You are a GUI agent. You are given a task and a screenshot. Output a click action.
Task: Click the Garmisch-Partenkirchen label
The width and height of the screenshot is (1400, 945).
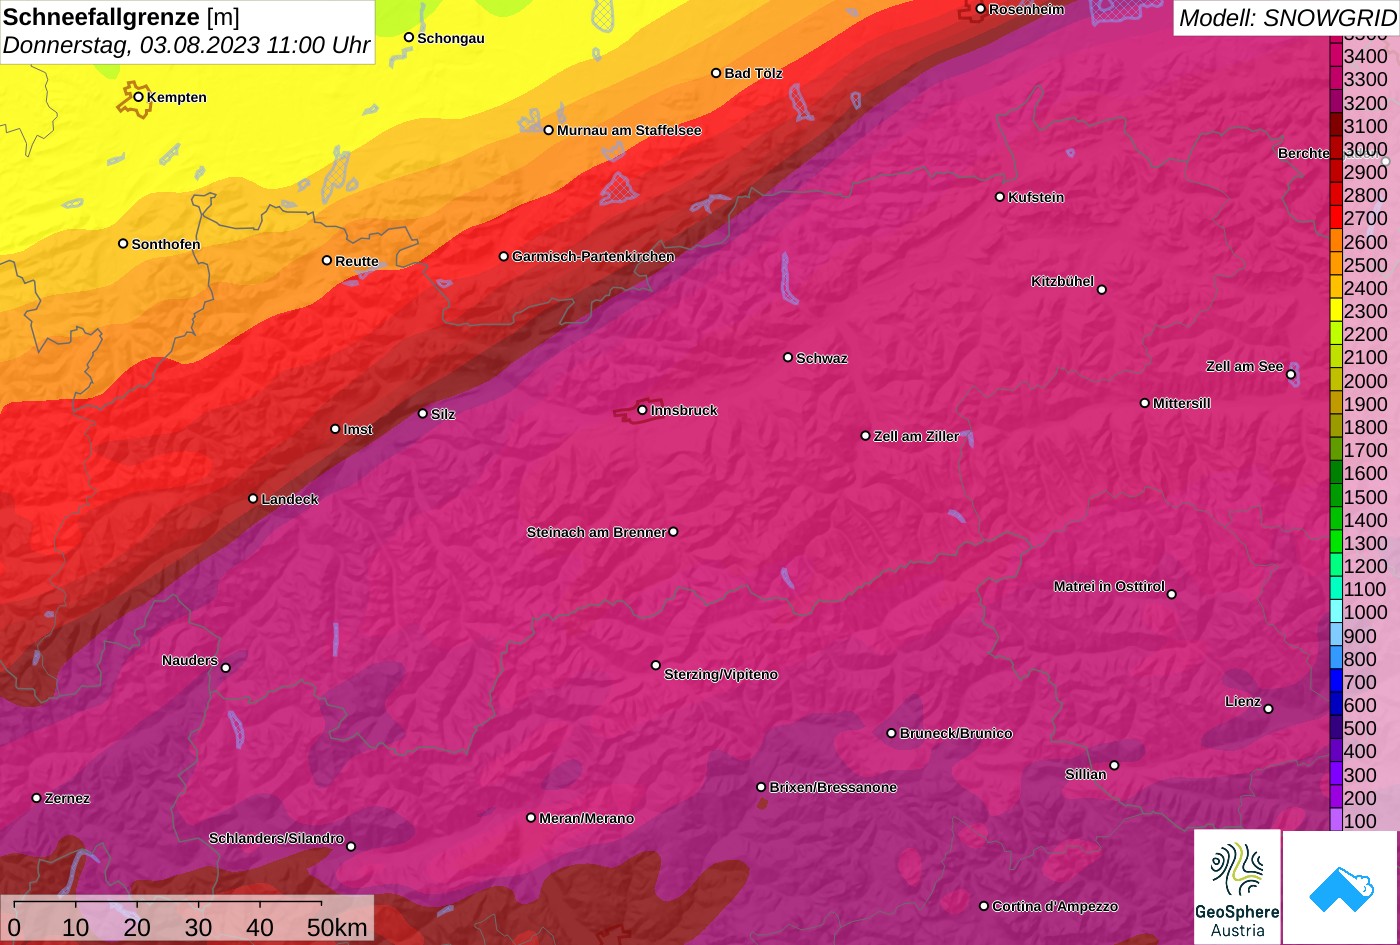(x=593, y=257)
